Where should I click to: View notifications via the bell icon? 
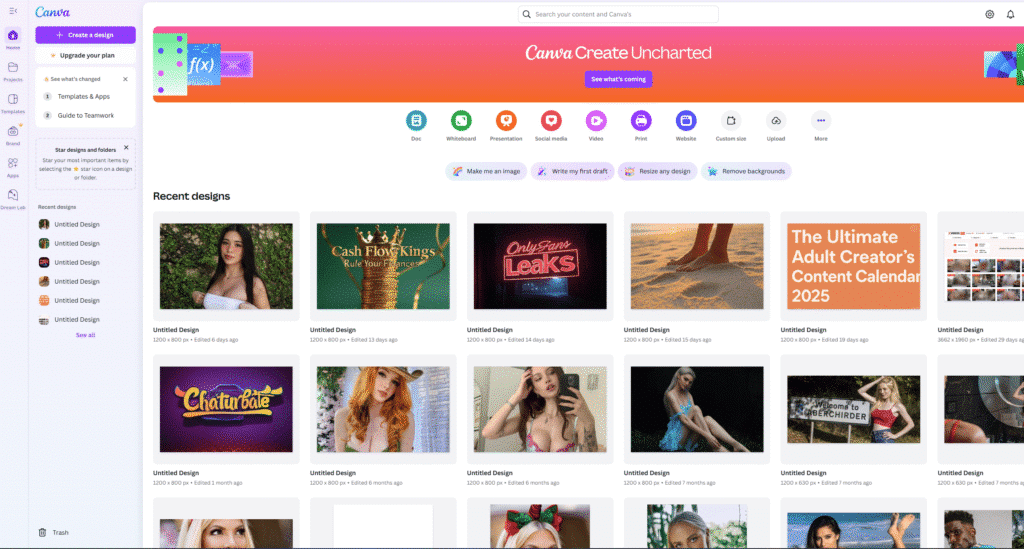tap(1010, 14)
